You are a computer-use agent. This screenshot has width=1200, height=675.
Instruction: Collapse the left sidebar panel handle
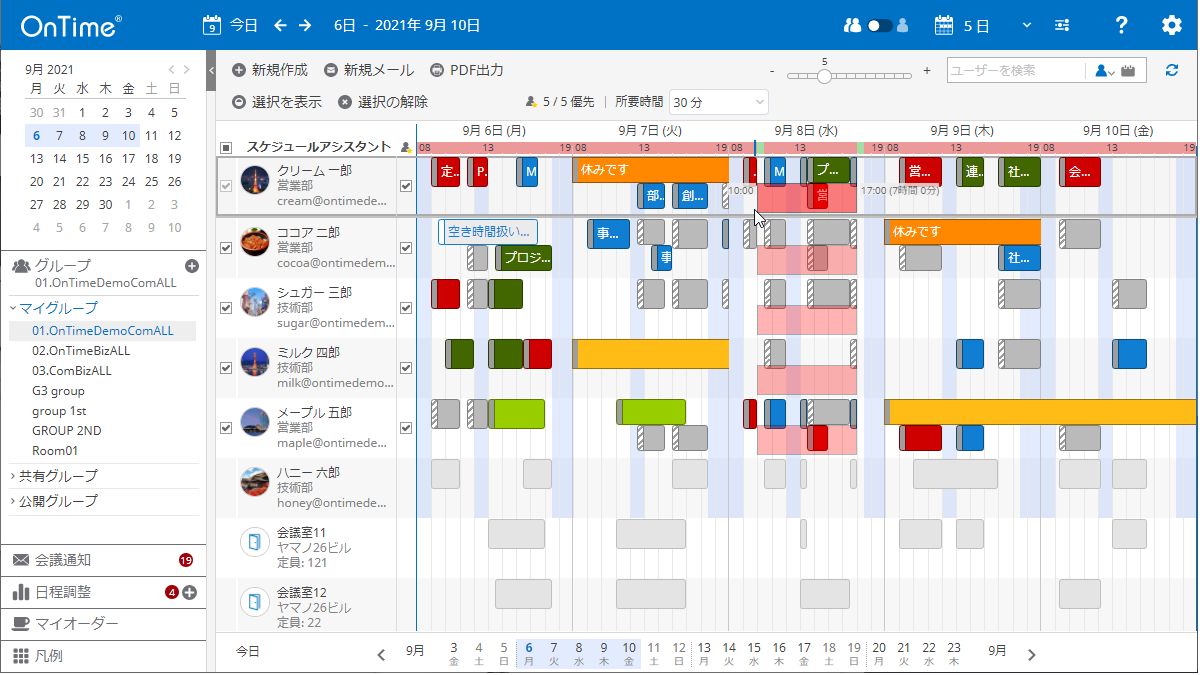(211, 71)
